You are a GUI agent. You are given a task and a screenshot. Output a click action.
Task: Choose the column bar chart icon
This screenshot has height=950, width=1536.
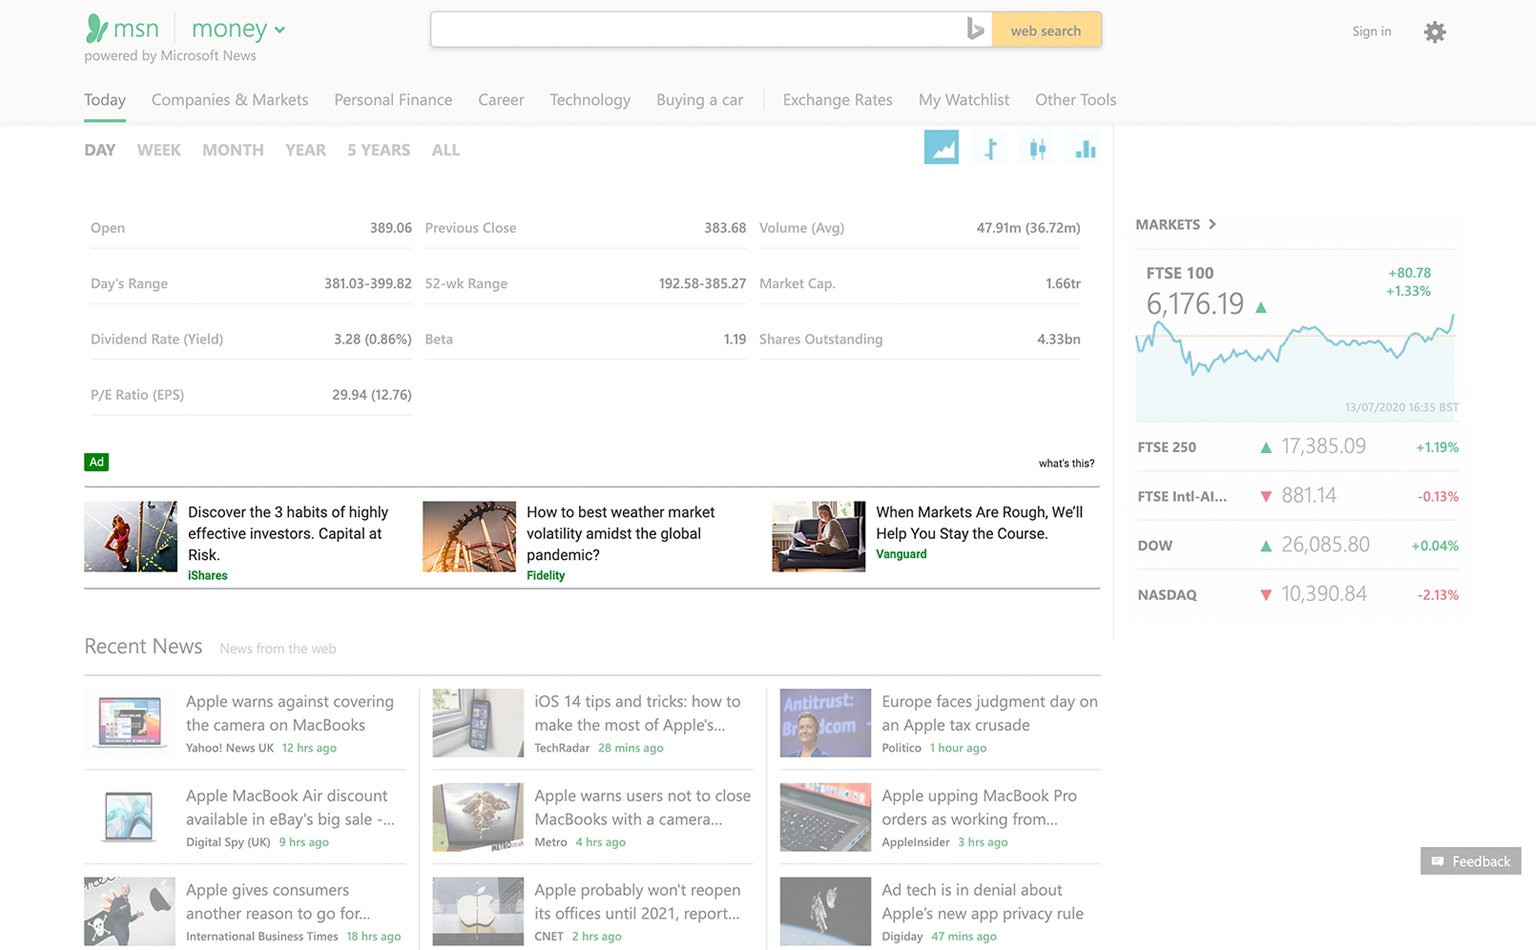point(1085,149)
